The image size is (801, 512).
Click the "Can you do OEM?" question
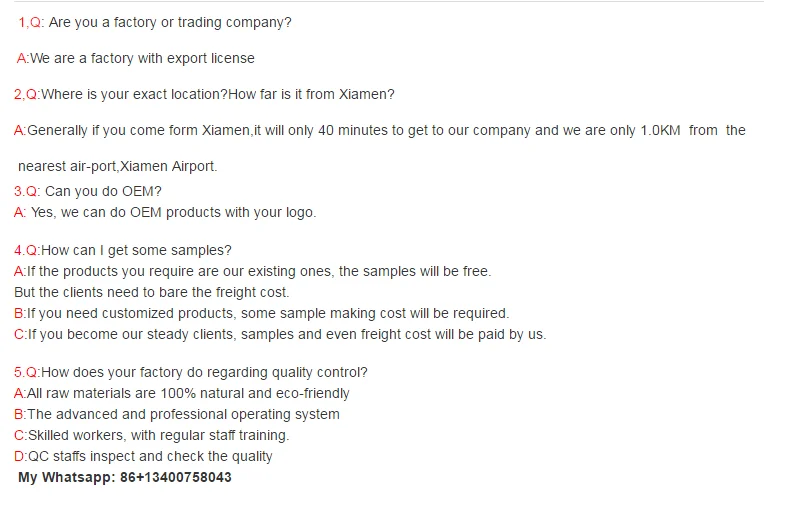(103, 191)
